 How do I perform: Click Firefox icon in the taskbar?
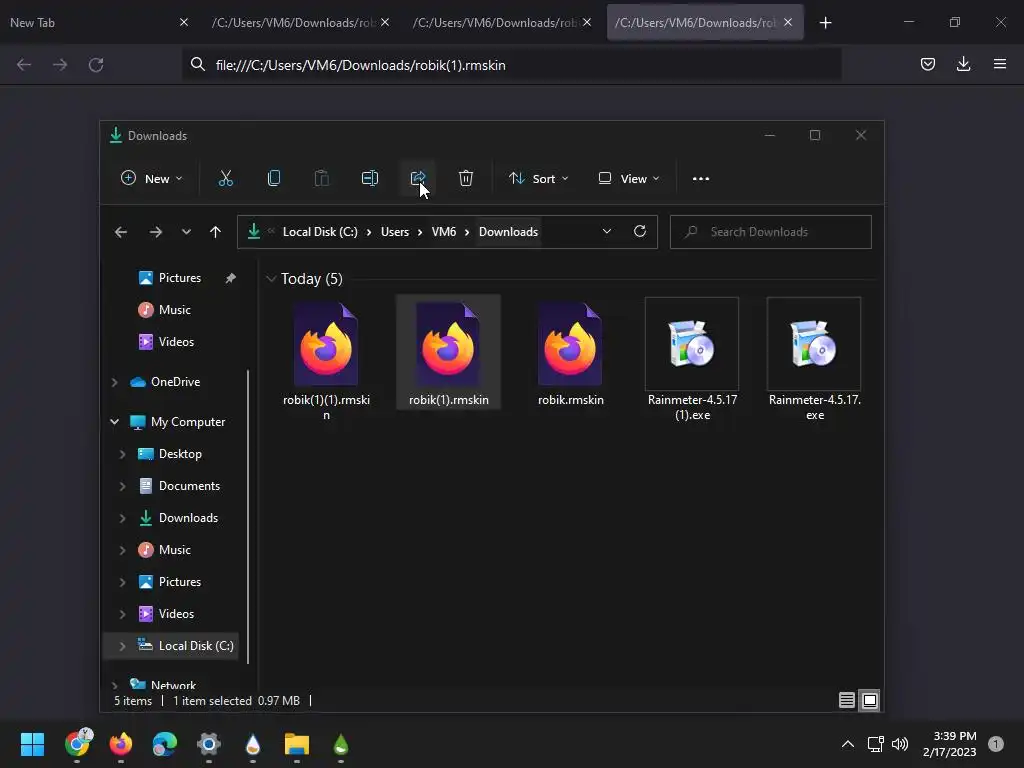121,744
